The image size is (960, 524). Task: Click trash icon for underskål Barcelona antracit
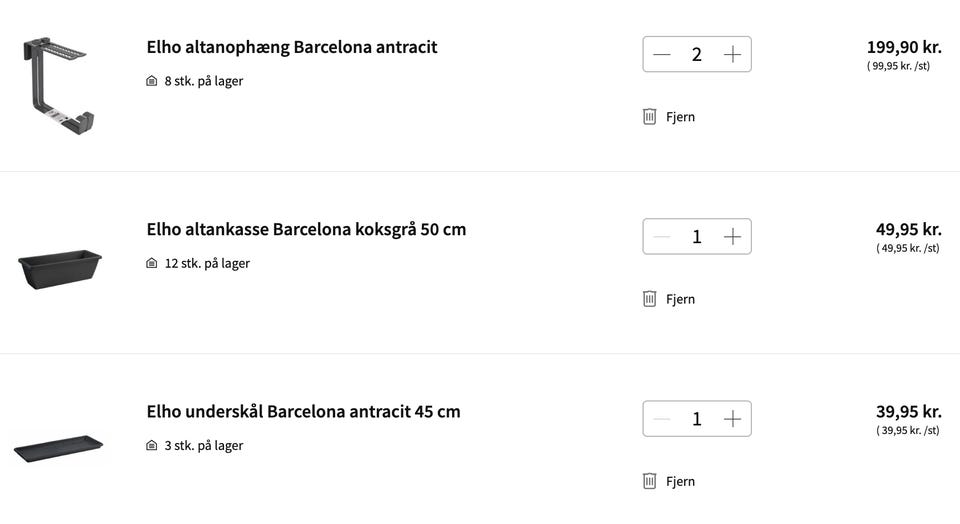click(650, 481)
